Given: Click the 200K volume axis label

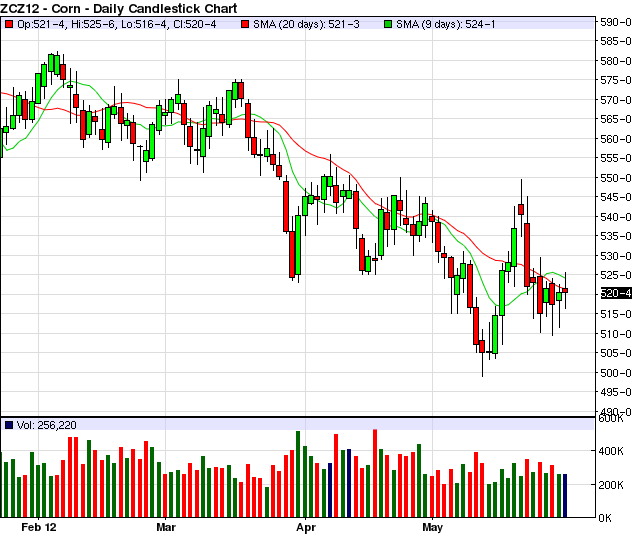Looking at the screenshot, I should pos(611,485).
